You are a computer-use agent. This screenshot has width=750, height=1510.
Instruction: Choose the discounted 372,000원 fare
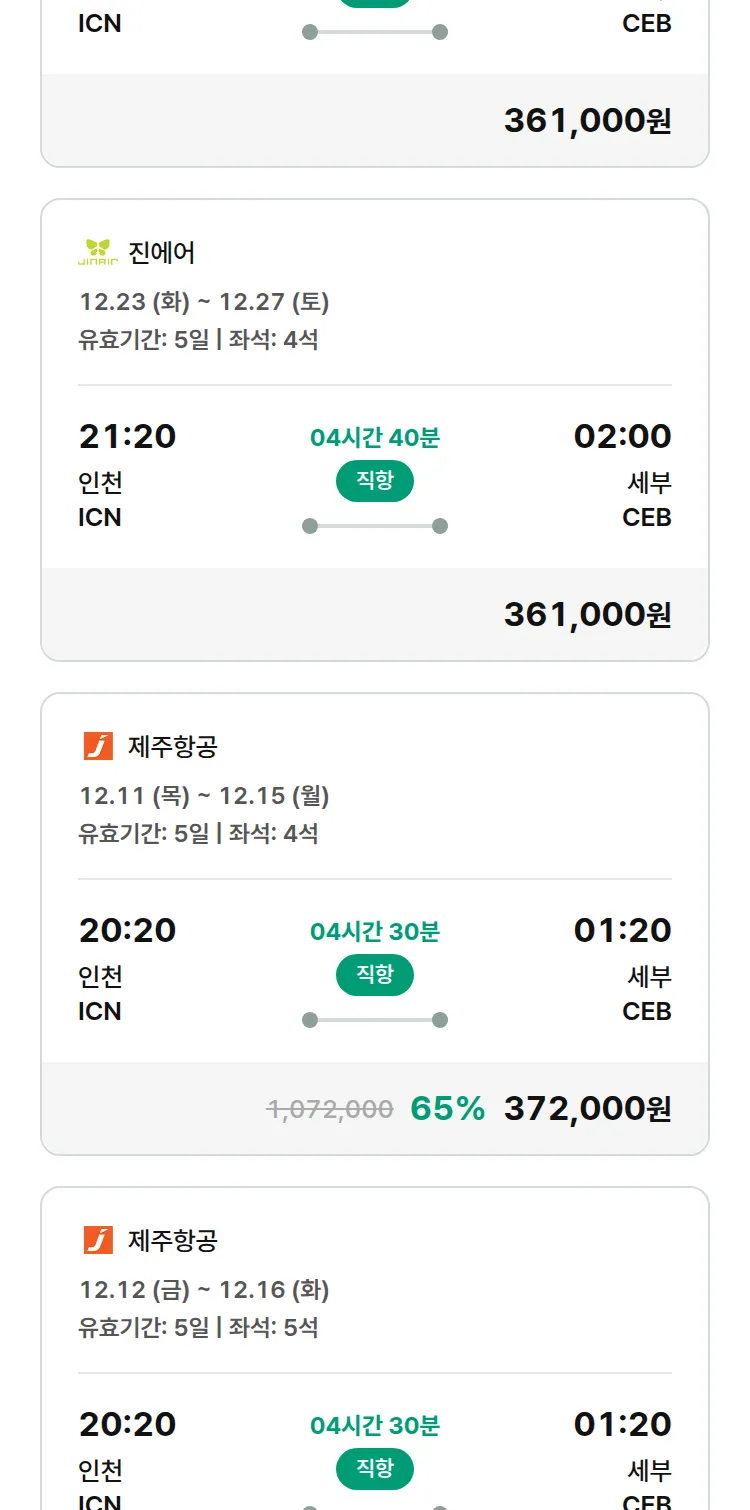pyautogui.click(x=587, y=1109)
